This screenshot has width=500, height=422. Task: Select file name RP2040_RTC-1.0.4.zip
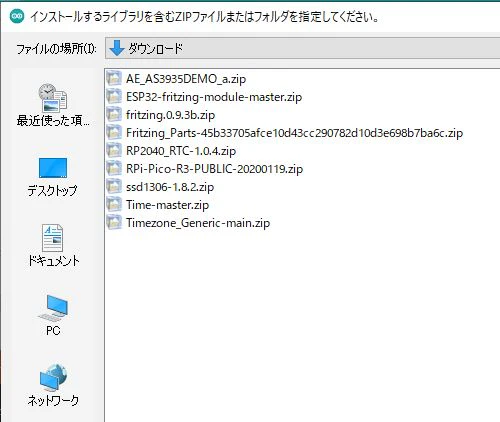(x=181, y=151)
